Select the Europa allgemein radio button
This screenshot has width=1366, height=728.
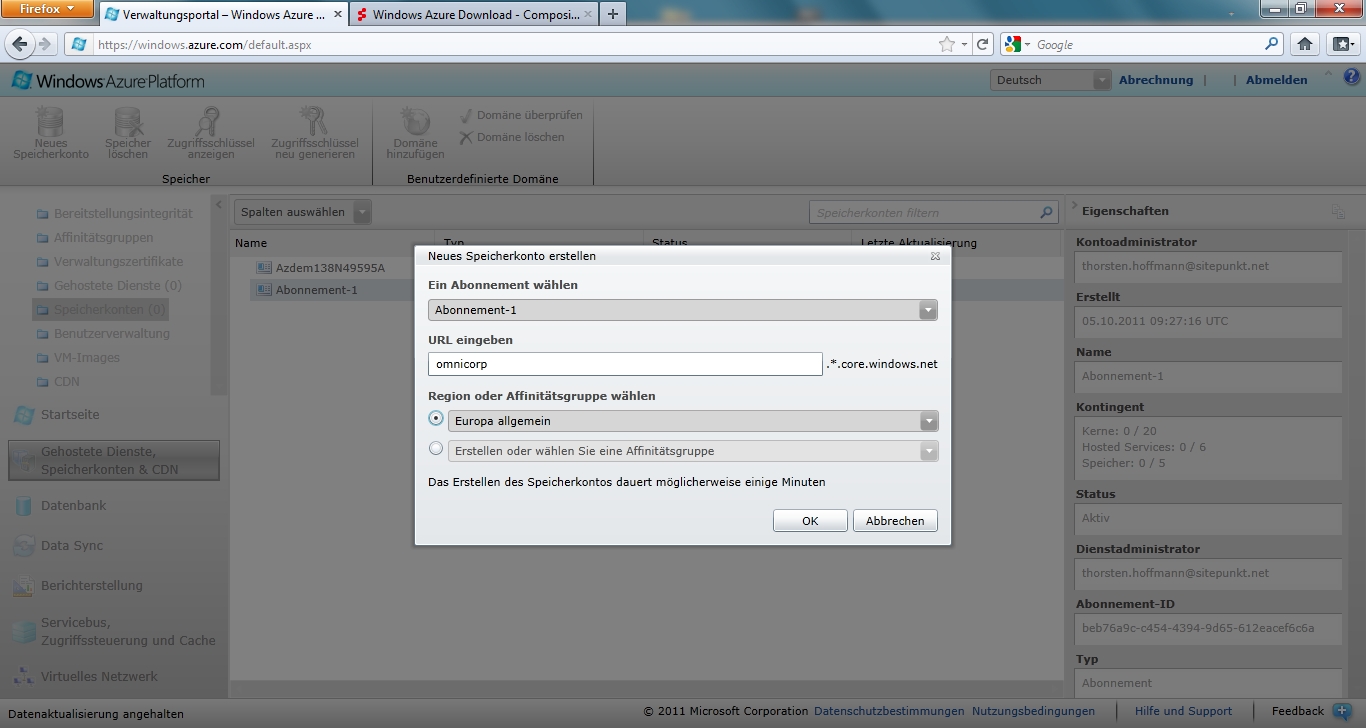pyautogui.click(x=436, y=419)
